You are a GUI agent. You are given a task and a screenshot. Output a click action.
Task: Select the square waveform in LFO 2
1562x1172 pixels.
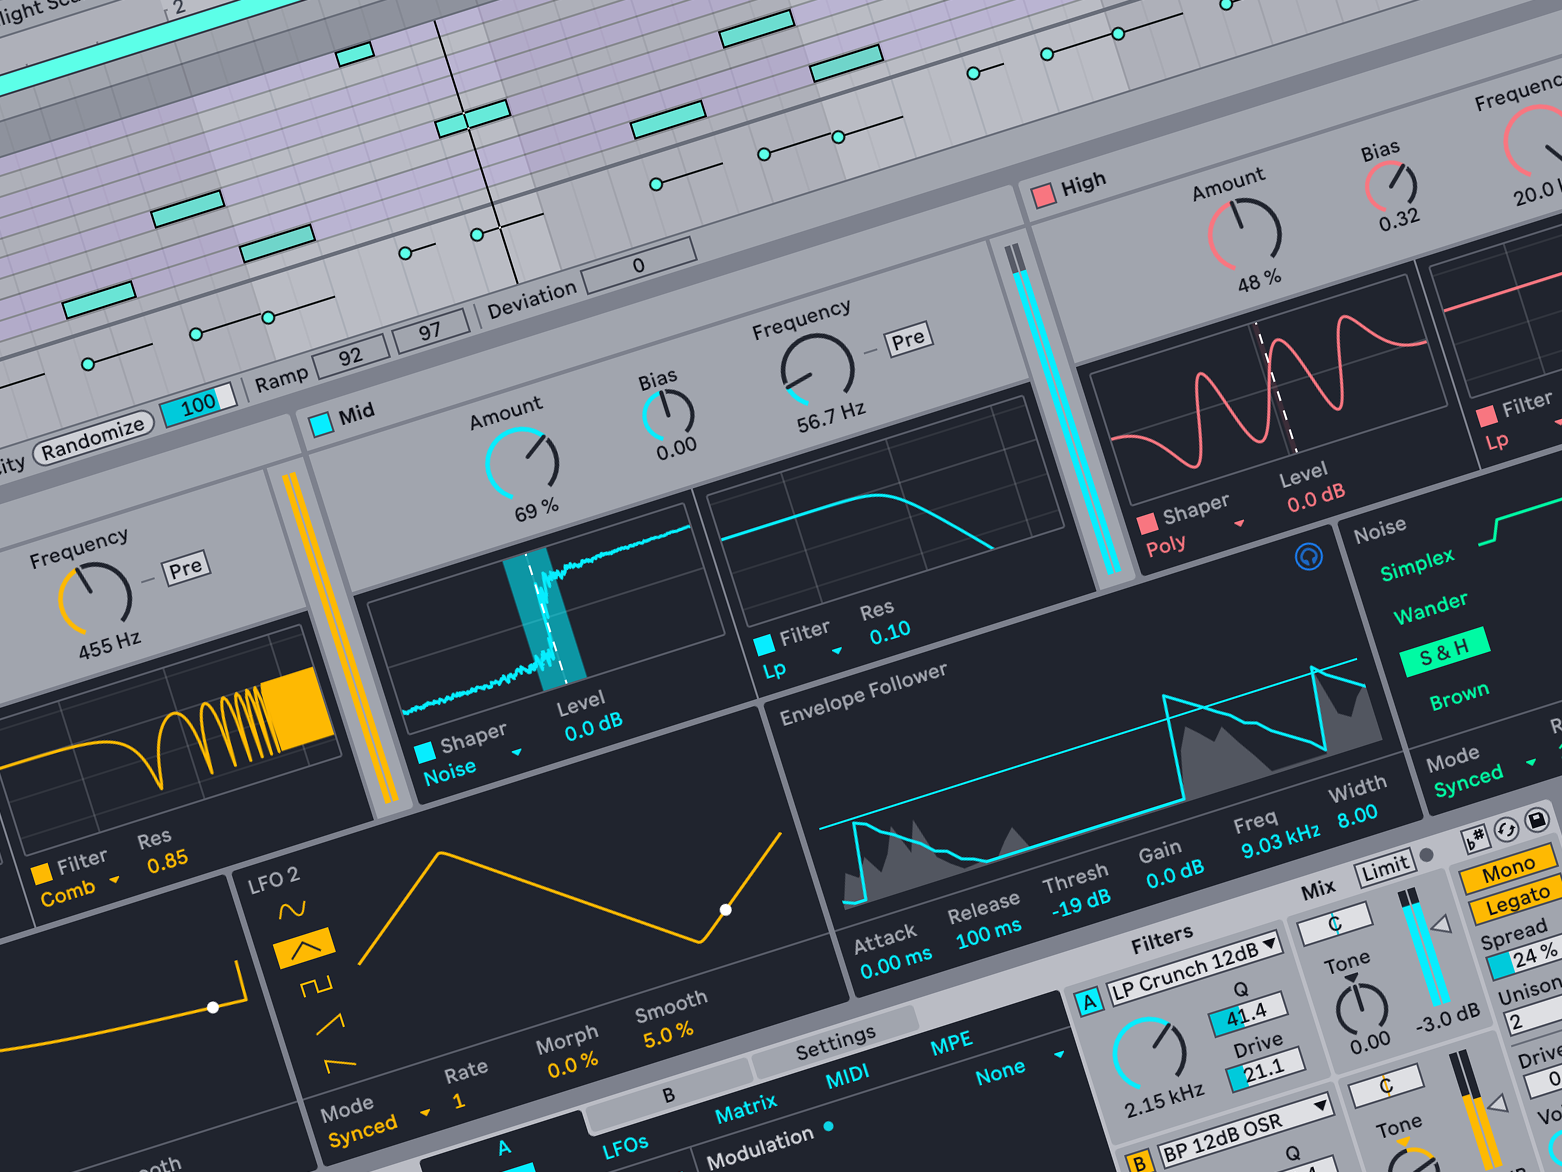315,987
